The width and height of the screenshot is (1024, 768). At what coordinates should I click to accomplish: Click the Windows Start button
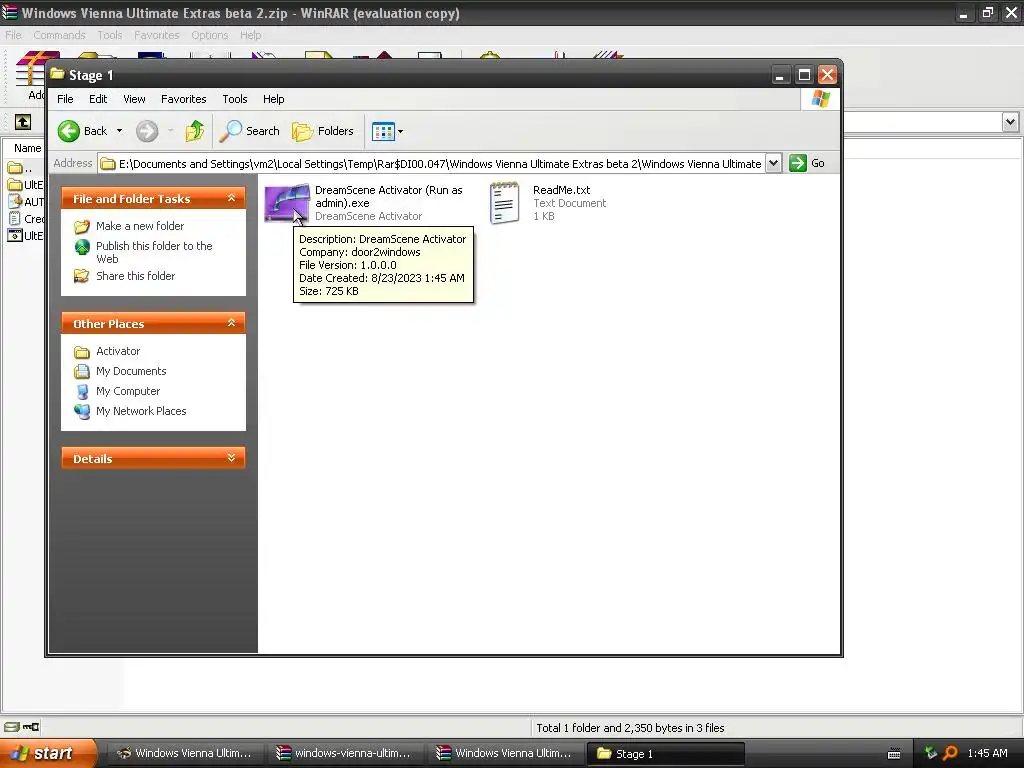47,754
